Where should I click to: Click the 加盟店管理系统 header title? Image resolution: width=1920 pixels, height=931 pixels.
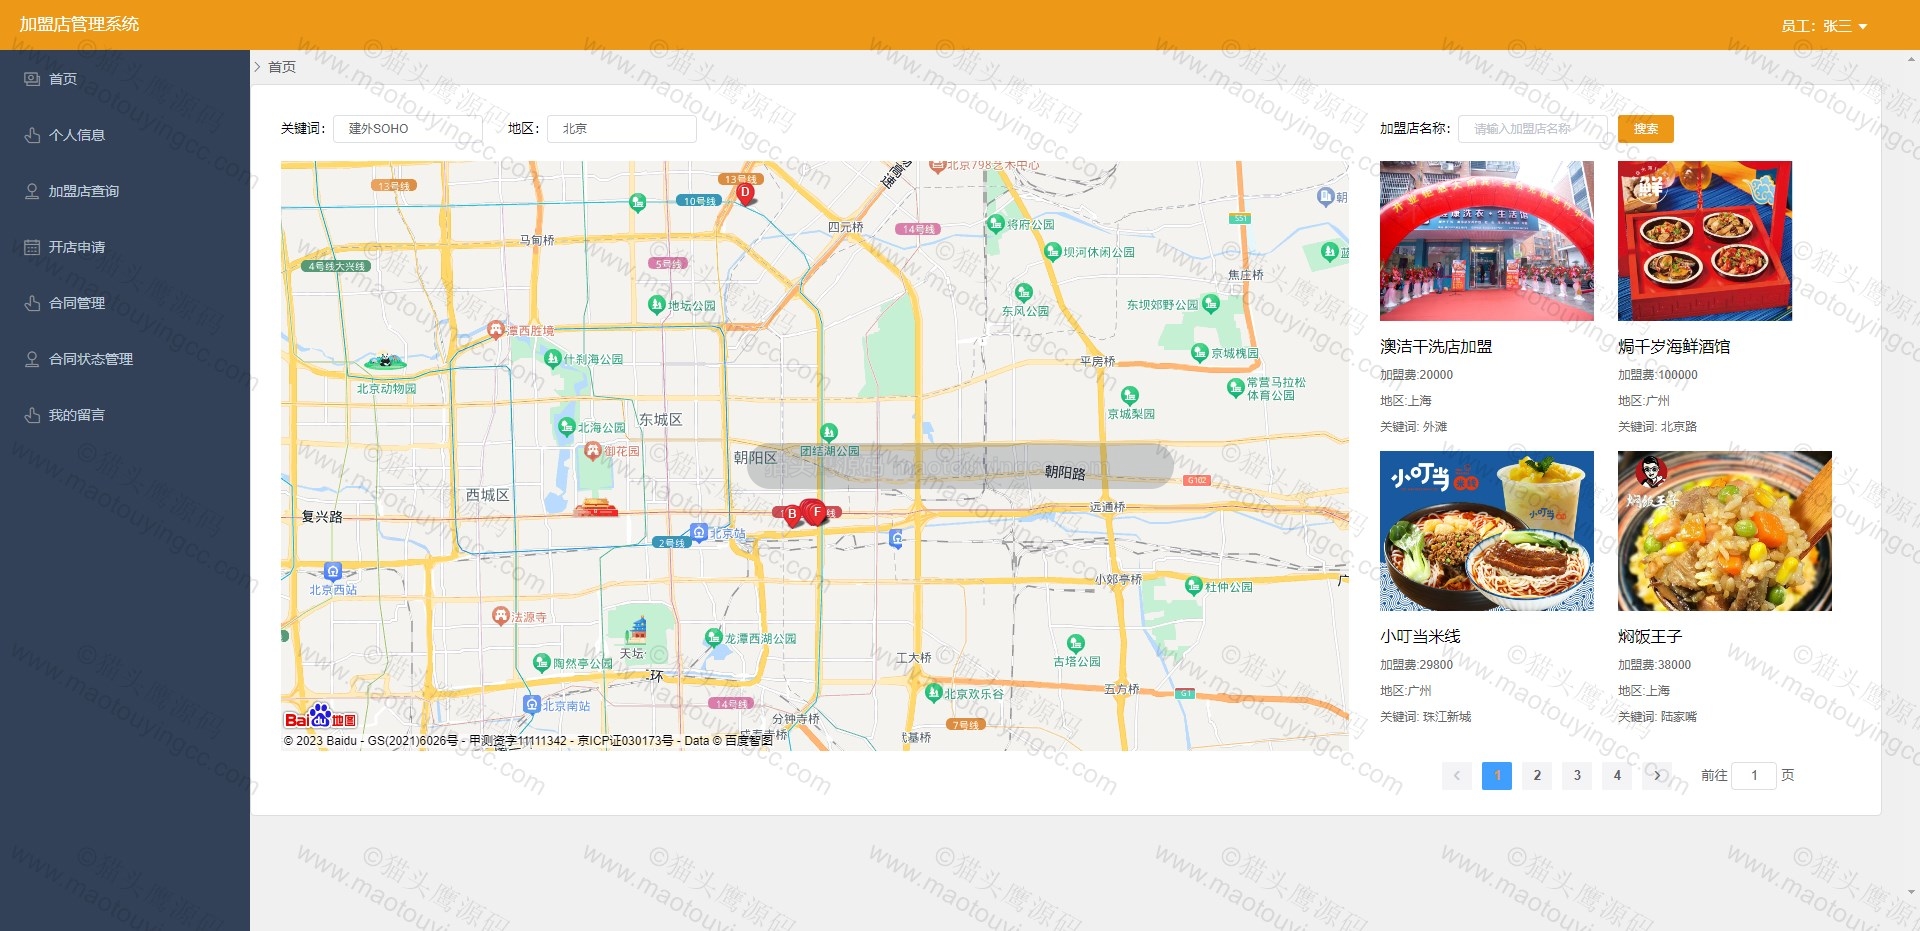pos(79,24)
